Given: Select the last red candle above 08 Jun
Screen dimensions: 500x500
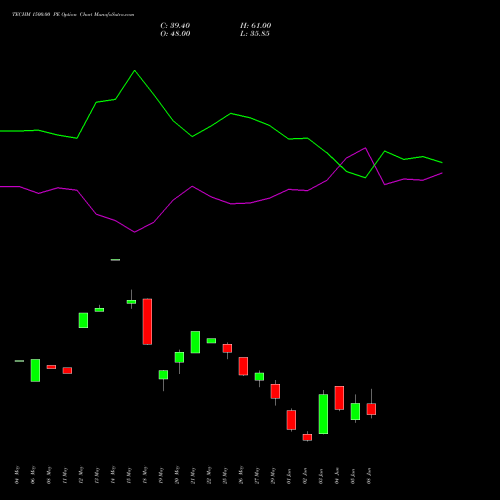Looking at the screenshot, I should click(371, 409).
